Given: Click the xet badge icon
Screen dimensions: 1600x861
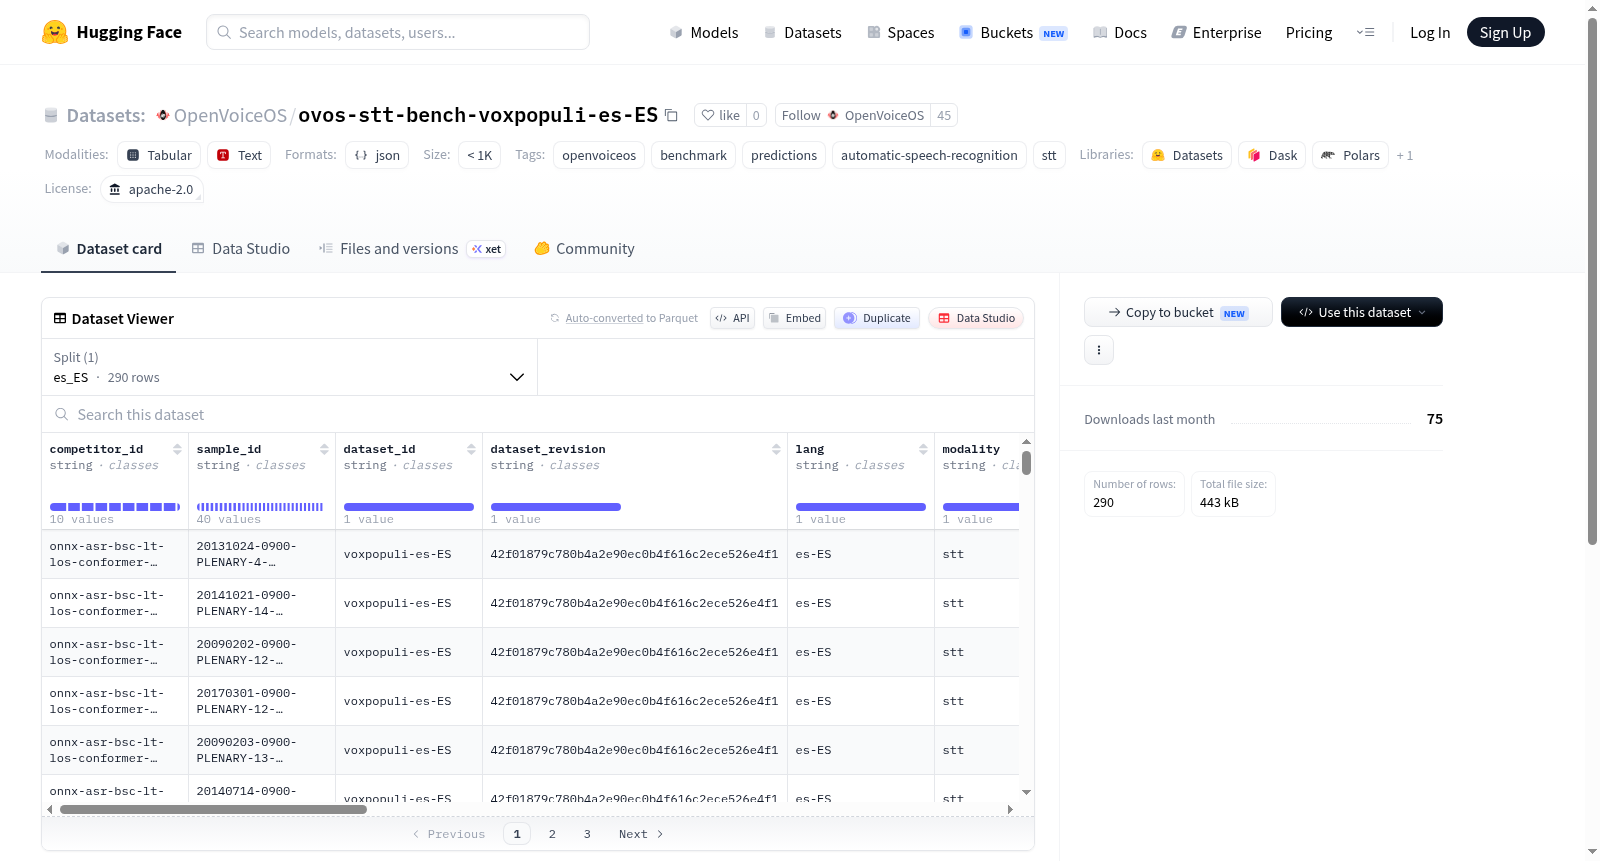Looking at the screenshot, I should point(486,249).
